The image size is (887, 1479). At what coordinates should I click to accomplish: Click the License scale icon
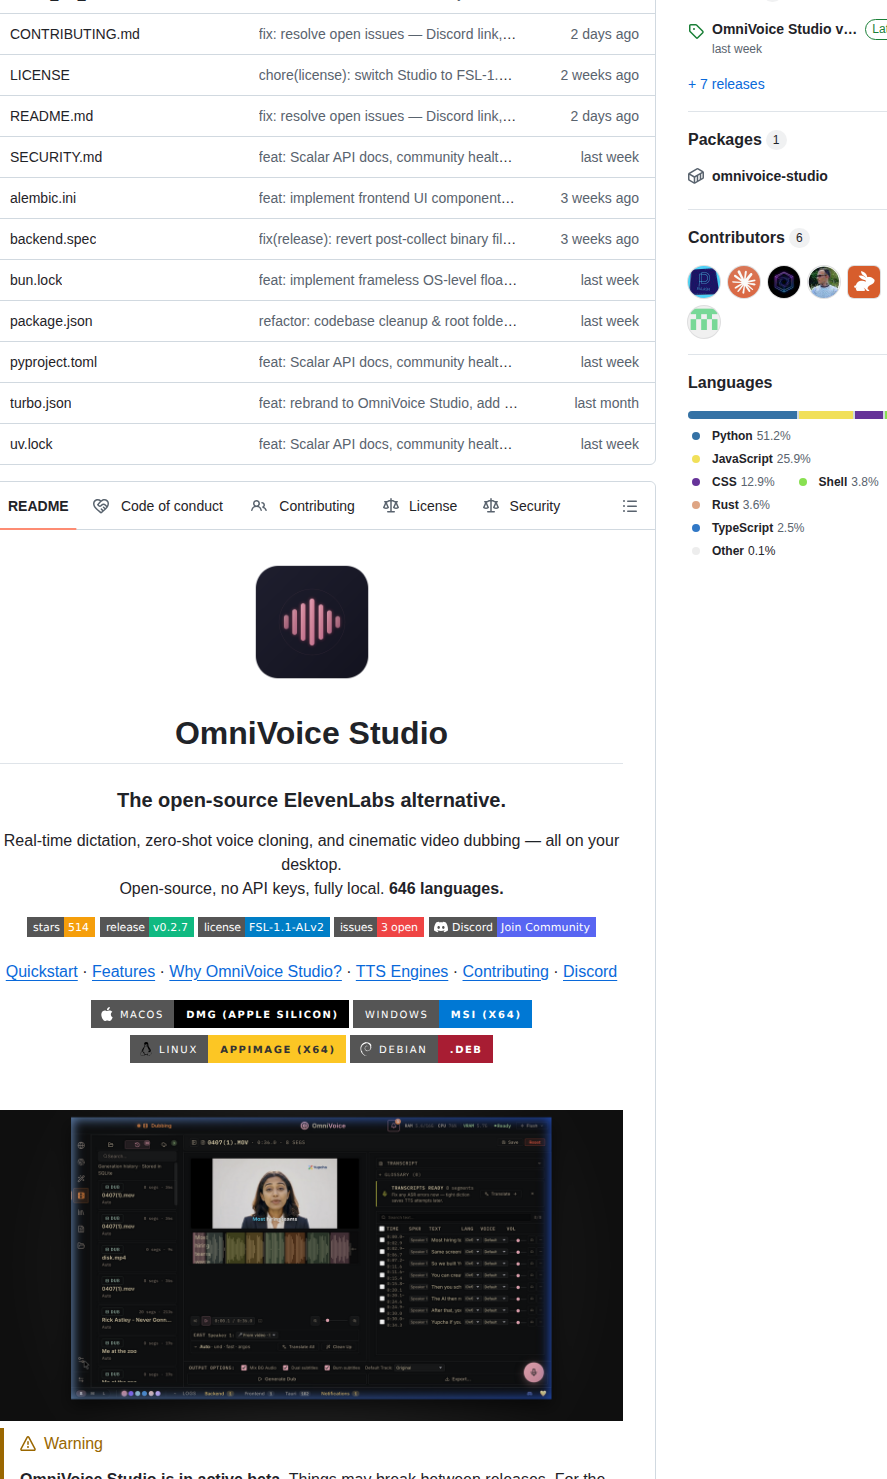coord(391,506)
